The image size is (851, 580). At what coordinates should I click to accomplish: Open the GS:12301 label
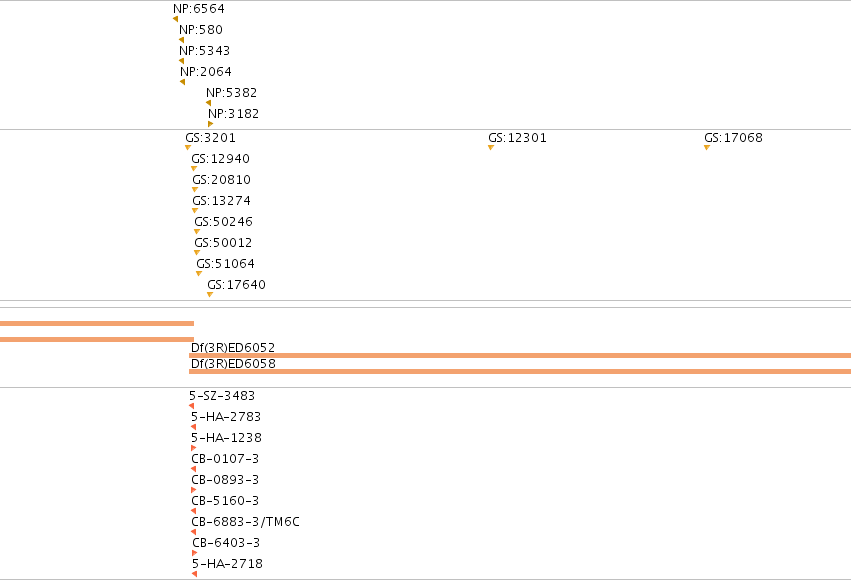tap(517, 138)
